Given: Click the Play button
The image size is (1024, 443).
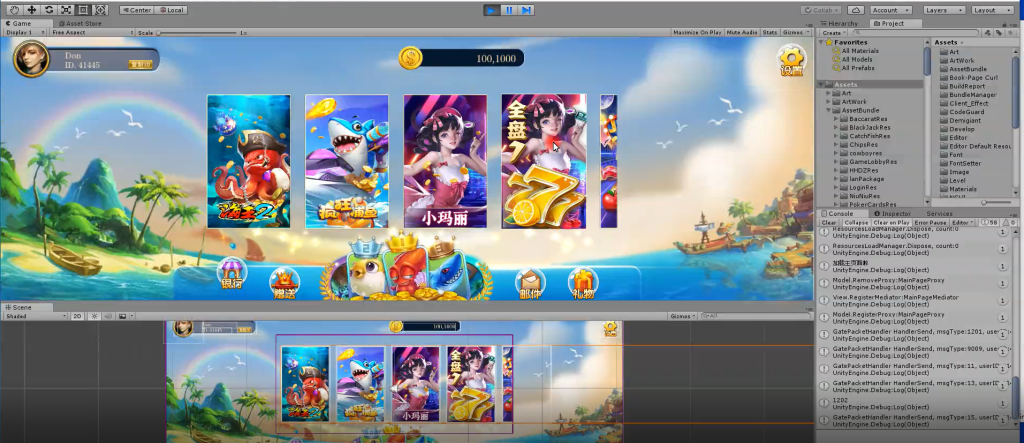Looking at the screenshot, I should [491, 10].
